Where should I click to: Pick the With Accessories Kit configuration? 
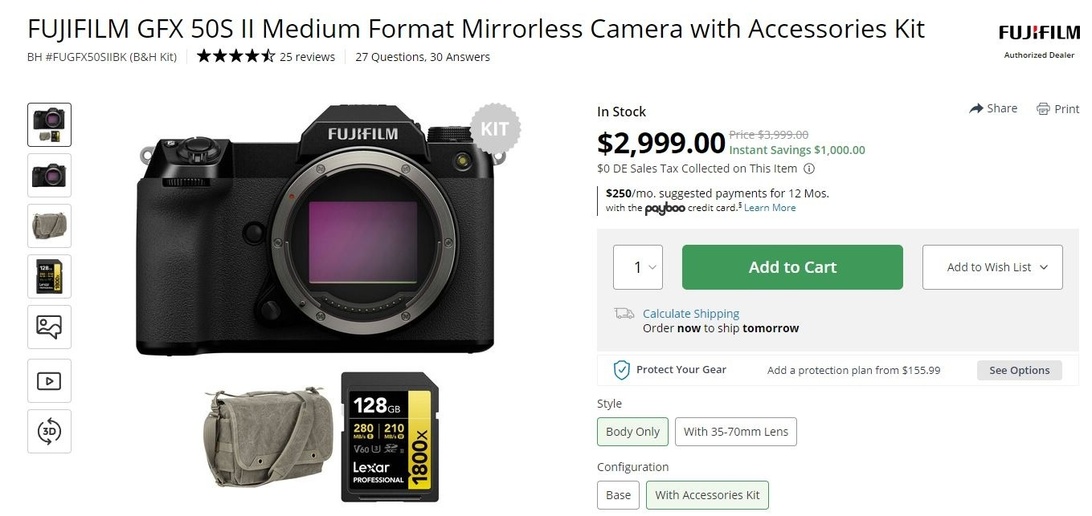pyautogui.click(x=707, y=495)
